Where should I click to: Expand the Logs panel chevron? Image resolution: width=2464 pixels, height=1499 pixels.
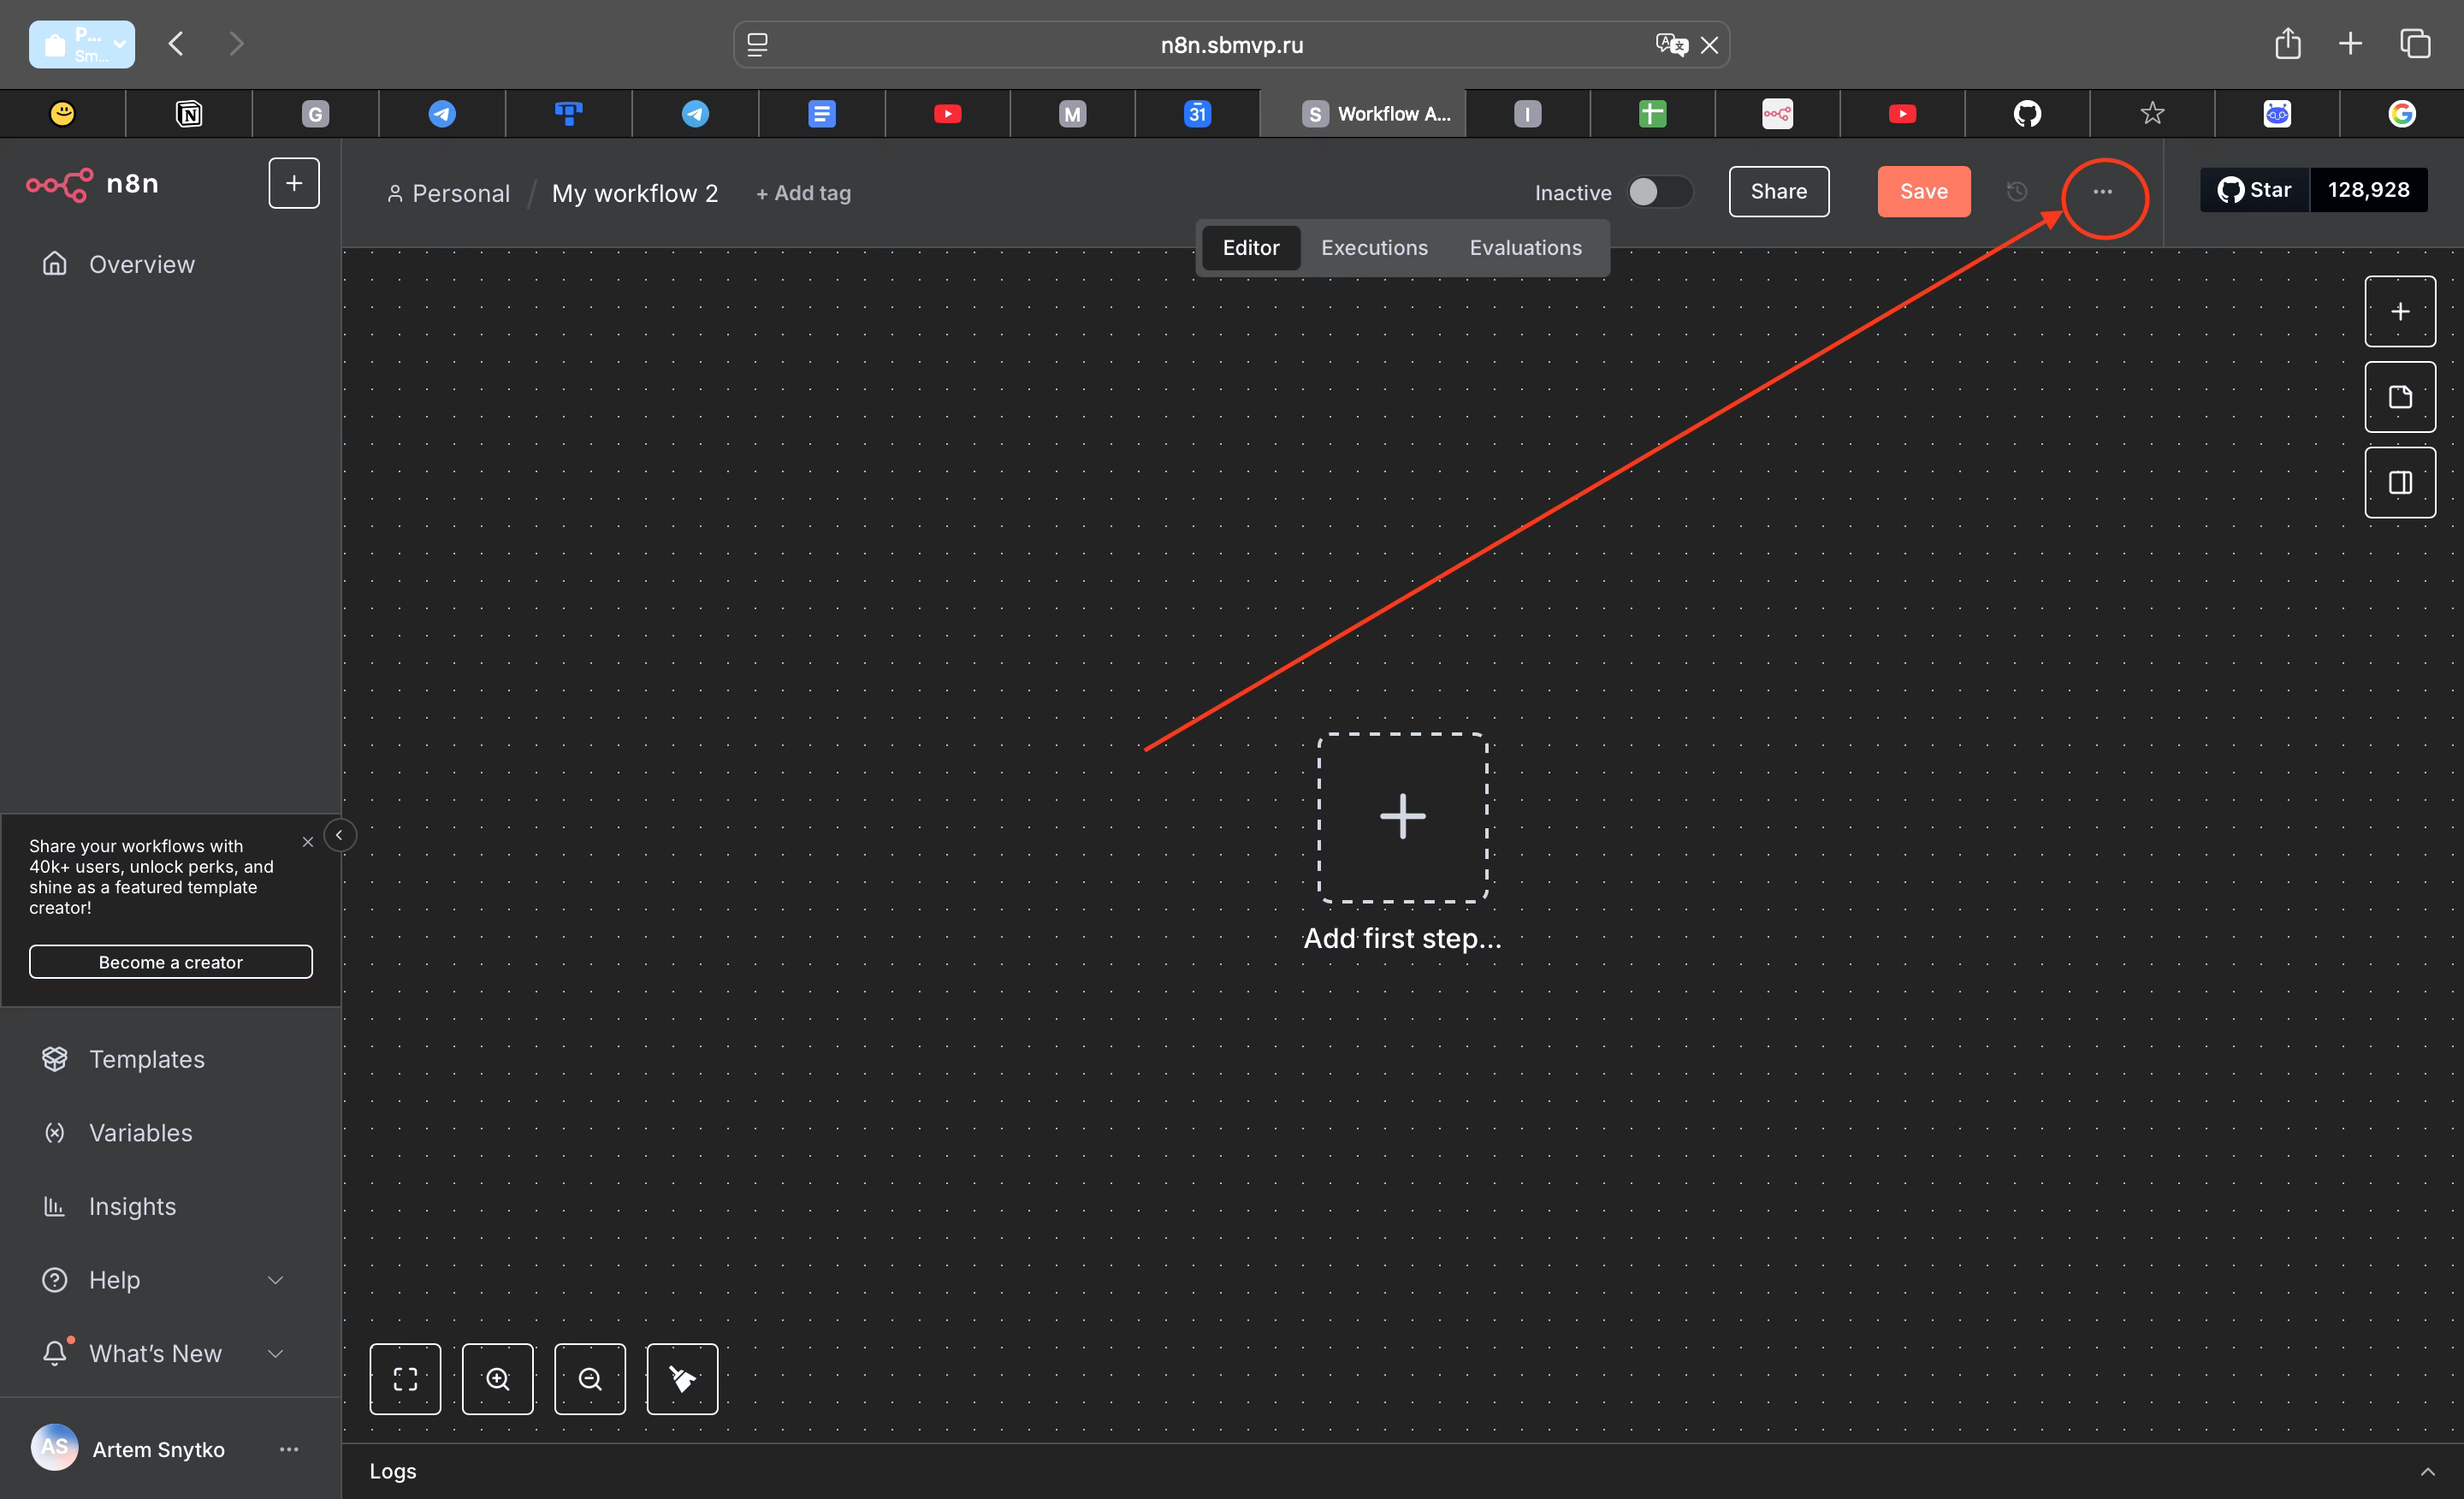[x=2427, y=1471]
